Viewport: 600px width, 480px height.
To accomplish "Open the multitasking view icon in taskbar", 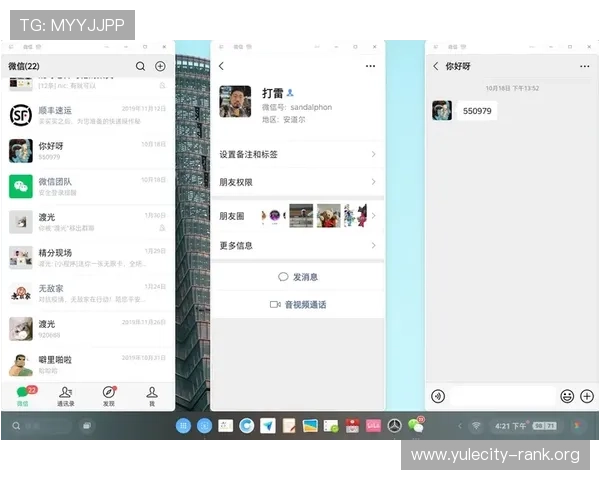I will pos(87,426).
